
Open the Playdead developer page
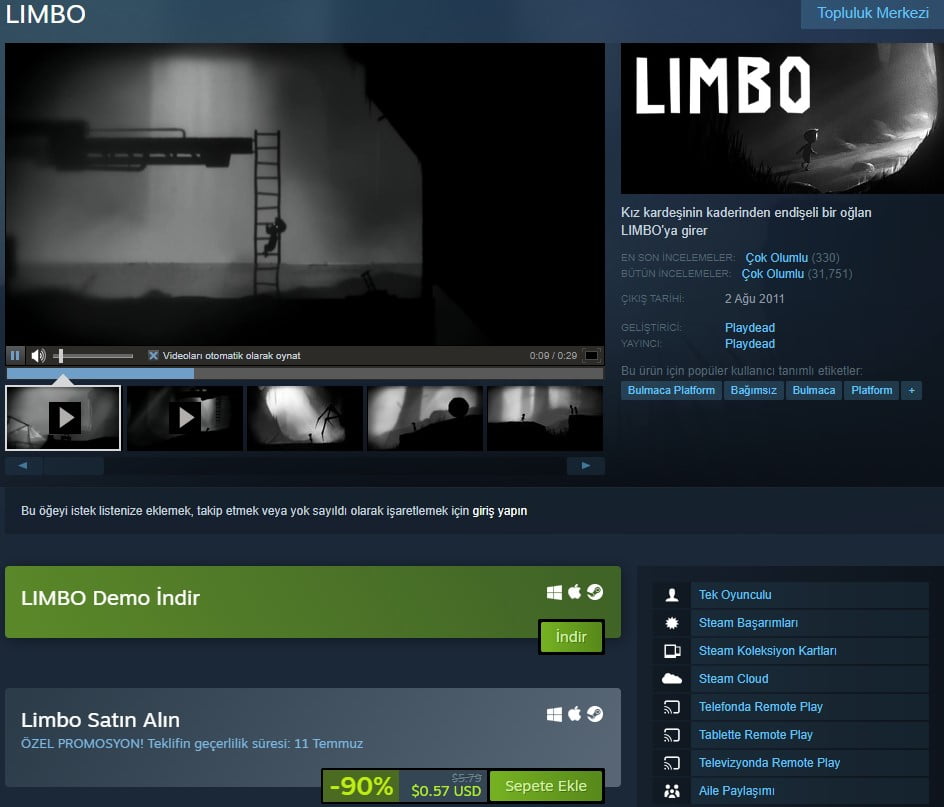point(750,327)
